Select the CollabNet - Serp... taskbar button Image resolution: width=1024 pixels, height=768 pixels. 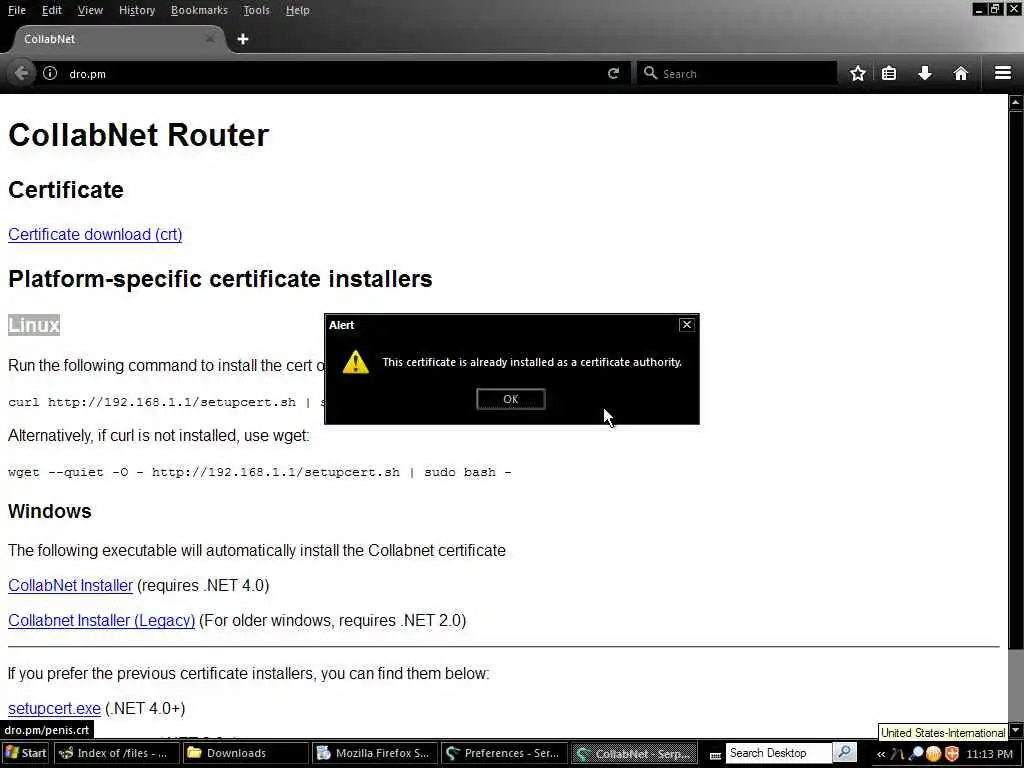point(633,753)
